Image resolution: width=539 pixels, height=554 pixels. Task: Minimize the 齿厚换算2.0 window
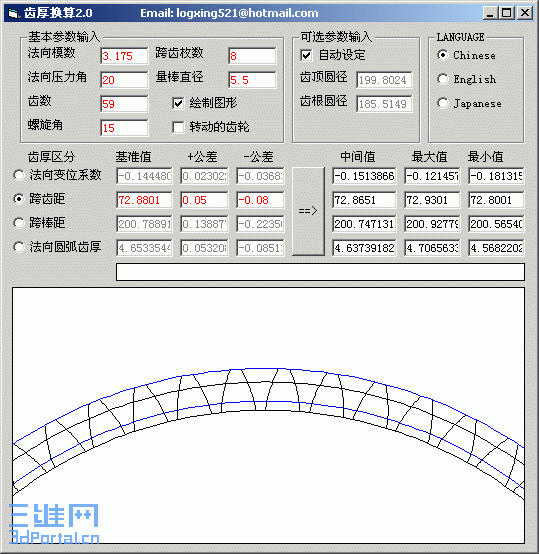click(x=490, y=13)
